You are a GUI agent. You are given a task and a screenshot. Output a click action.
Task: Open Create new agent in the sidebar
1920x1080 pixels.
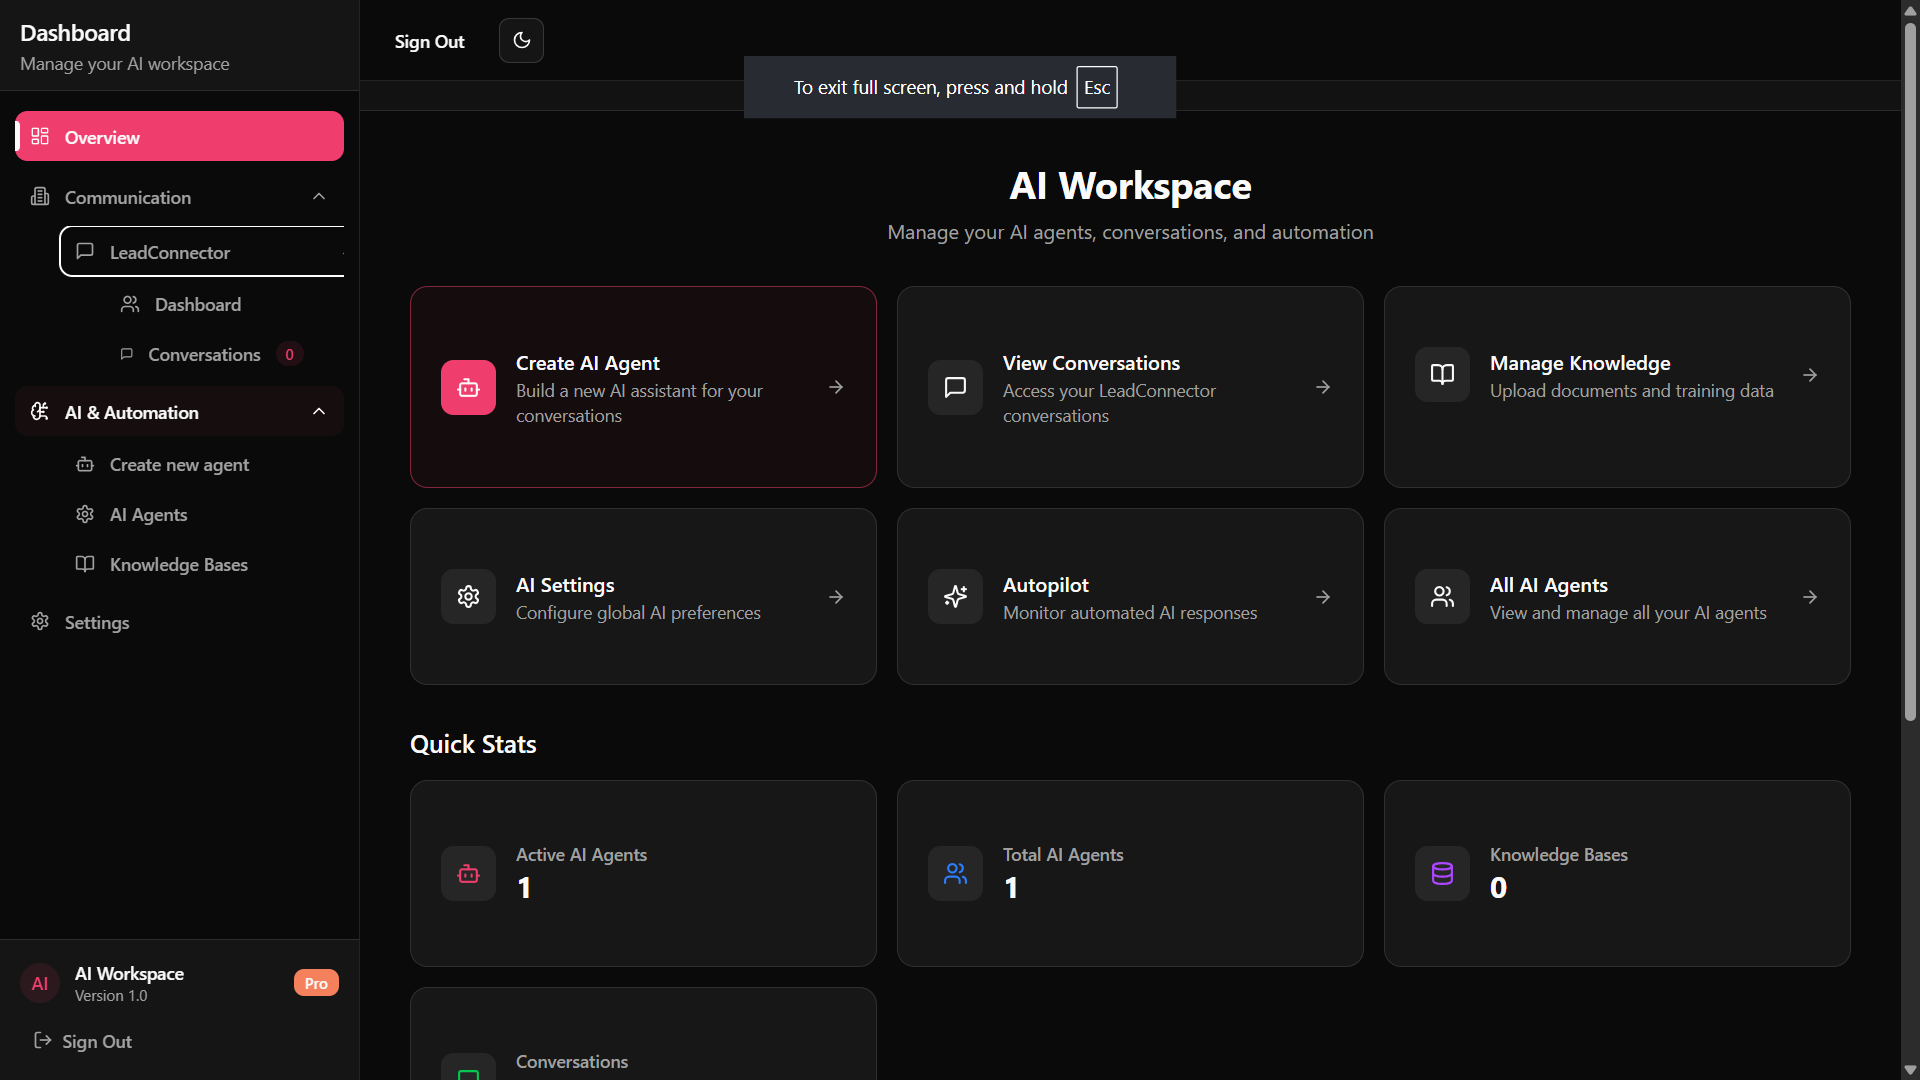pos(179,464)
